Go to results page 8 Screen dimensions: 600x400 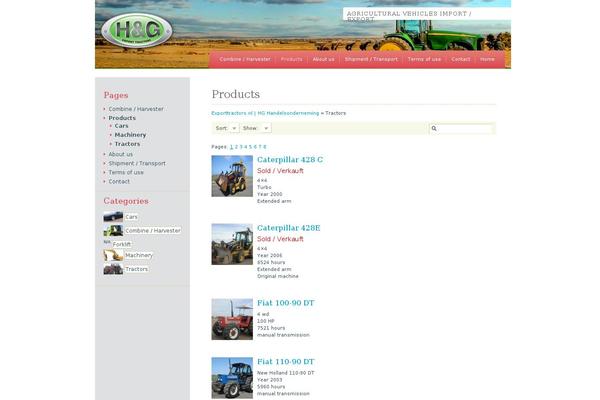coord(264,147)
